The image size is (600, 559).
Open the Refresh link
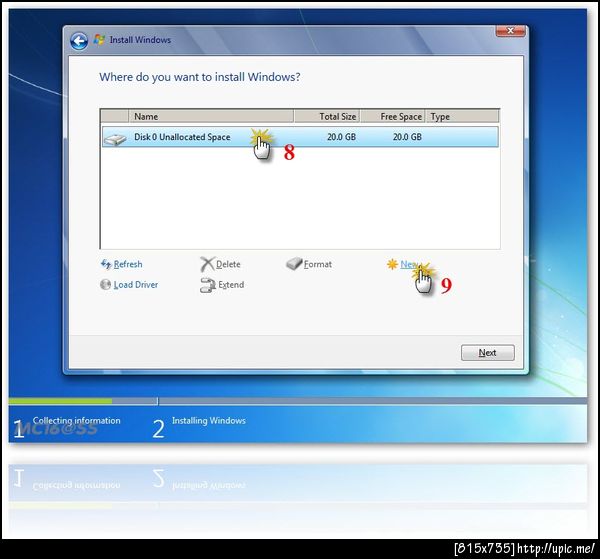point(128,264)
